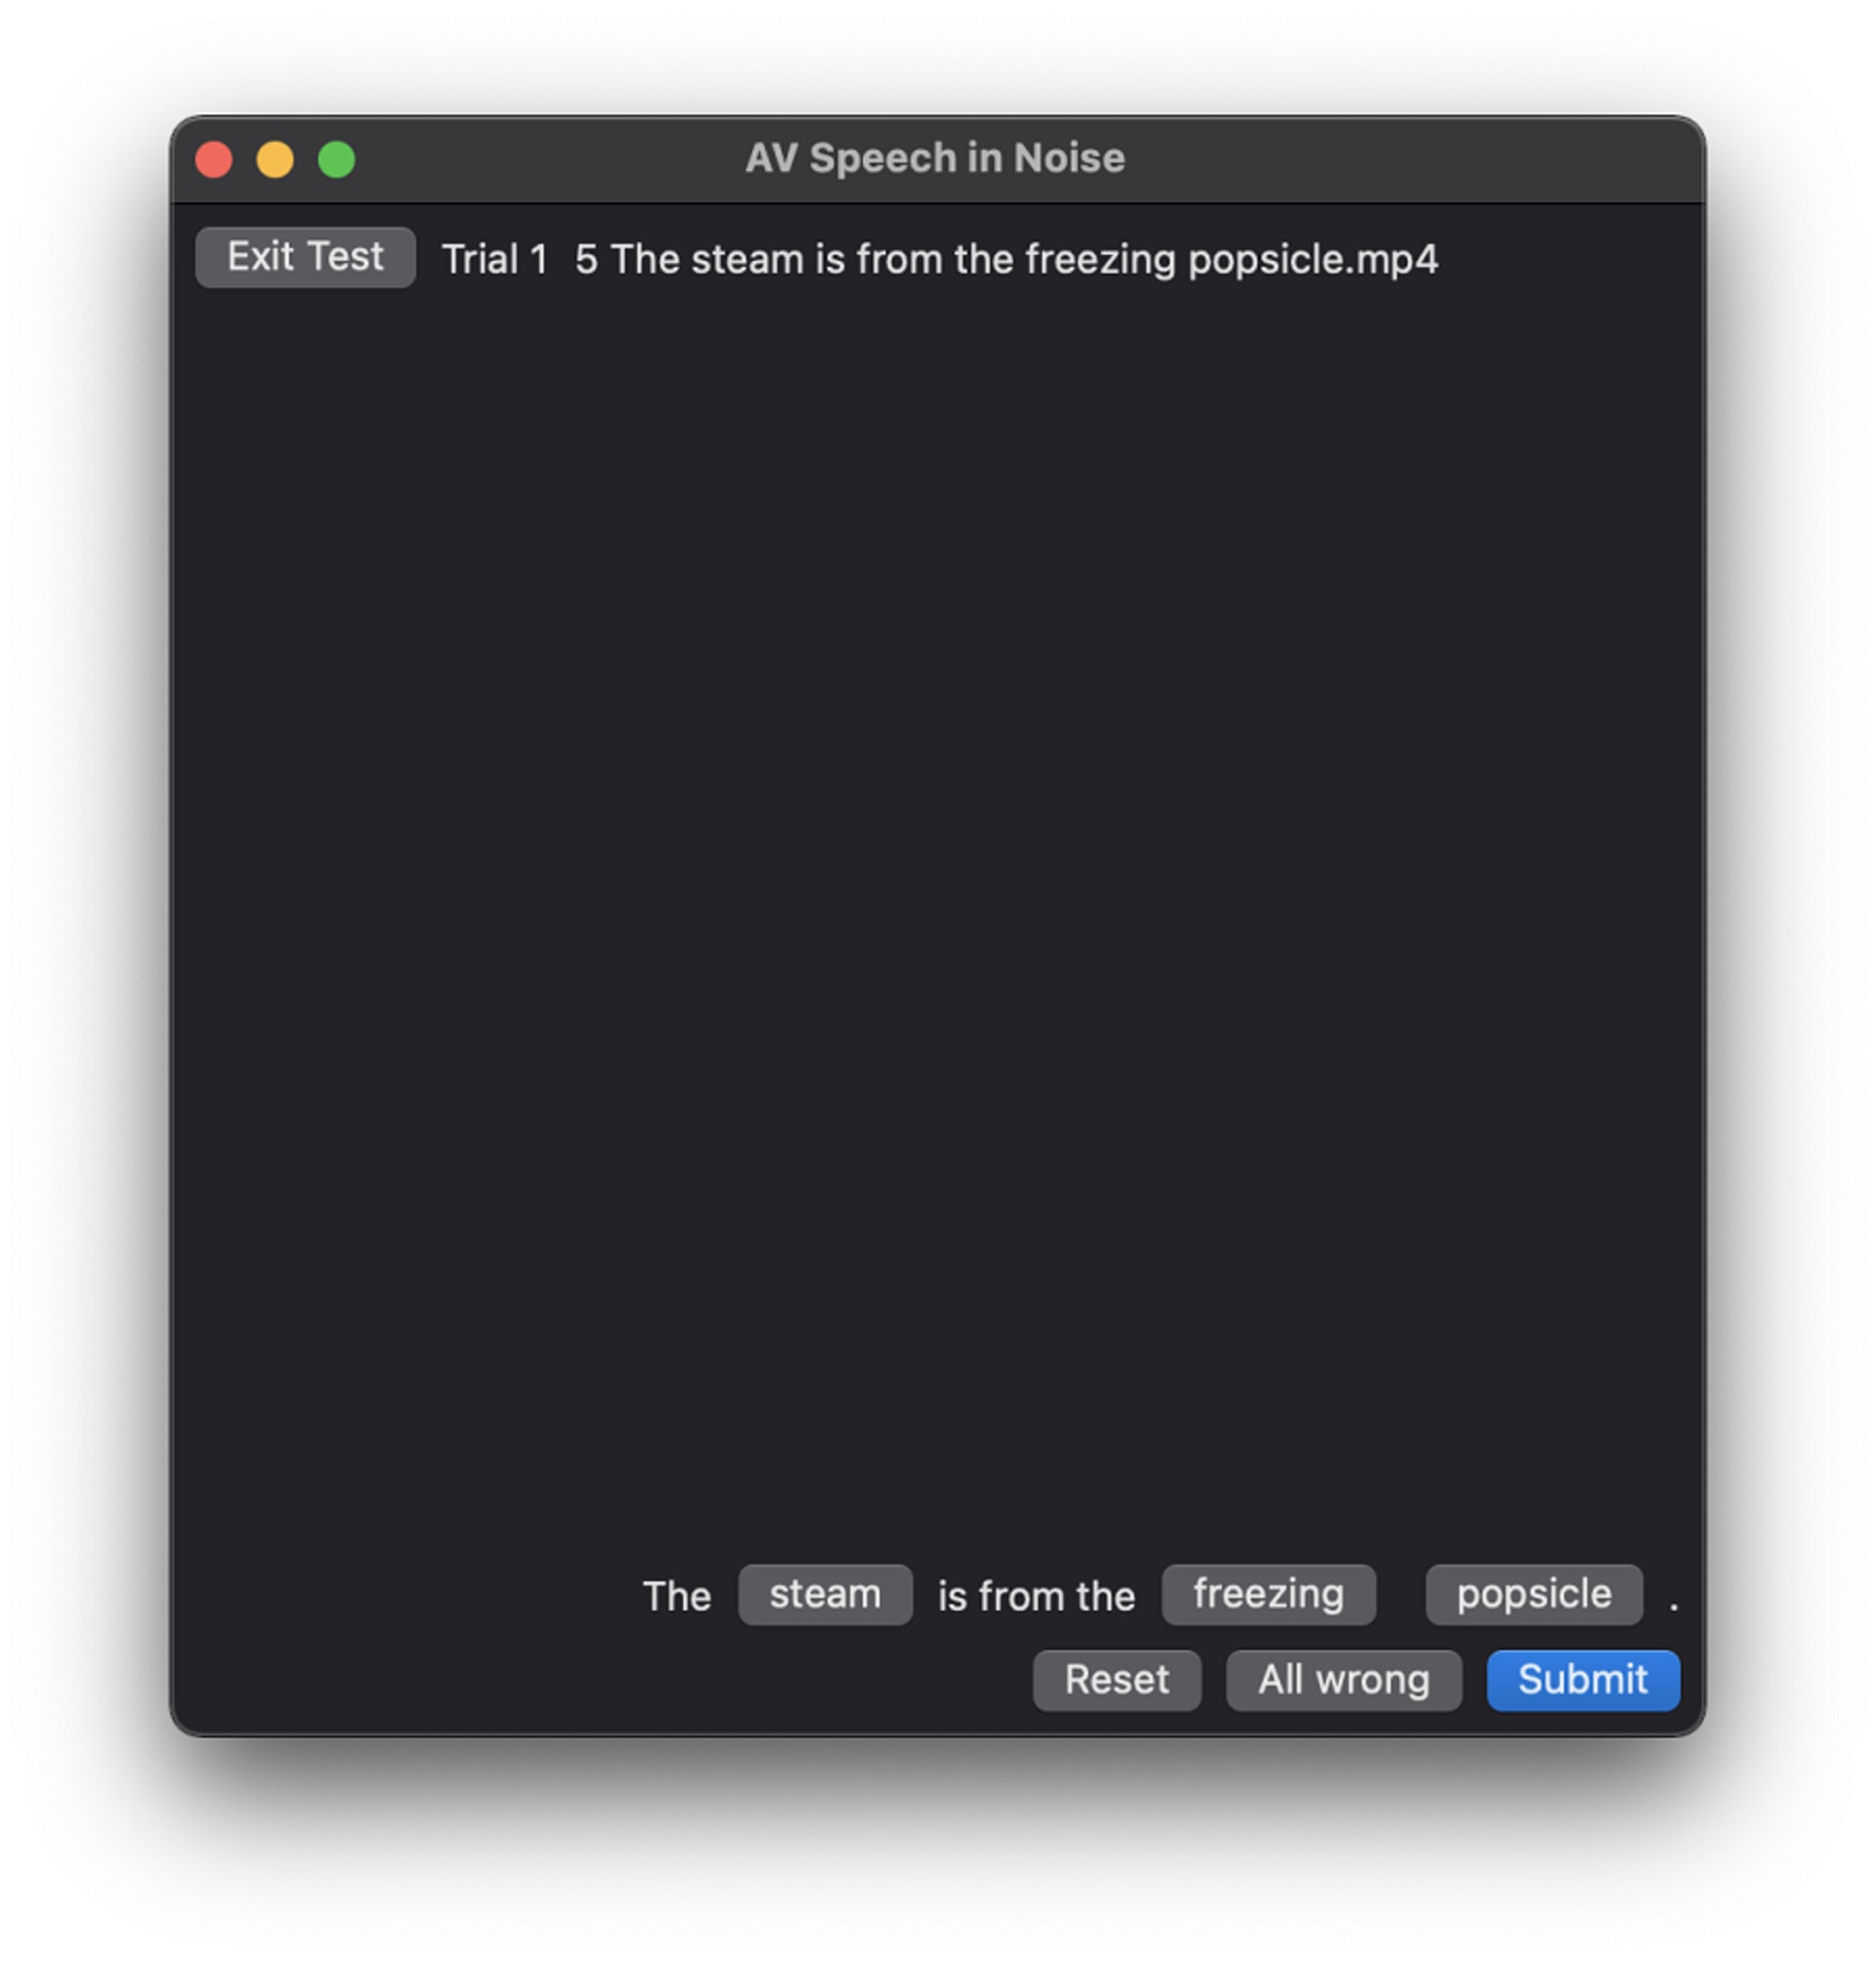Screen dimensions: 1876x1961
Task: Click the blank video playback area
Action: 937,920
